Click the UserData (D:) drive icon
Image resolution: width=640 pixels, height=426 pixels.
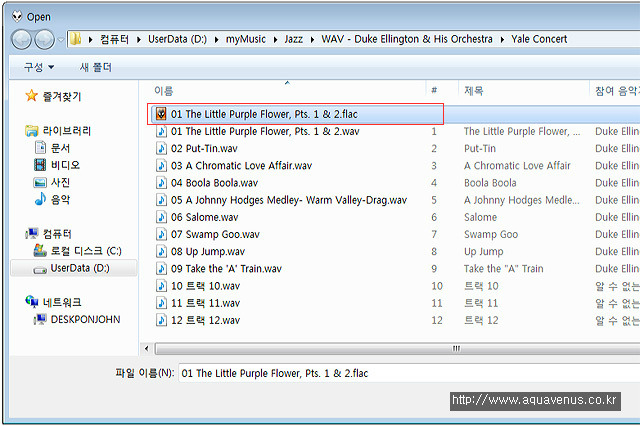pyautogui.click(x=40, y=269)
